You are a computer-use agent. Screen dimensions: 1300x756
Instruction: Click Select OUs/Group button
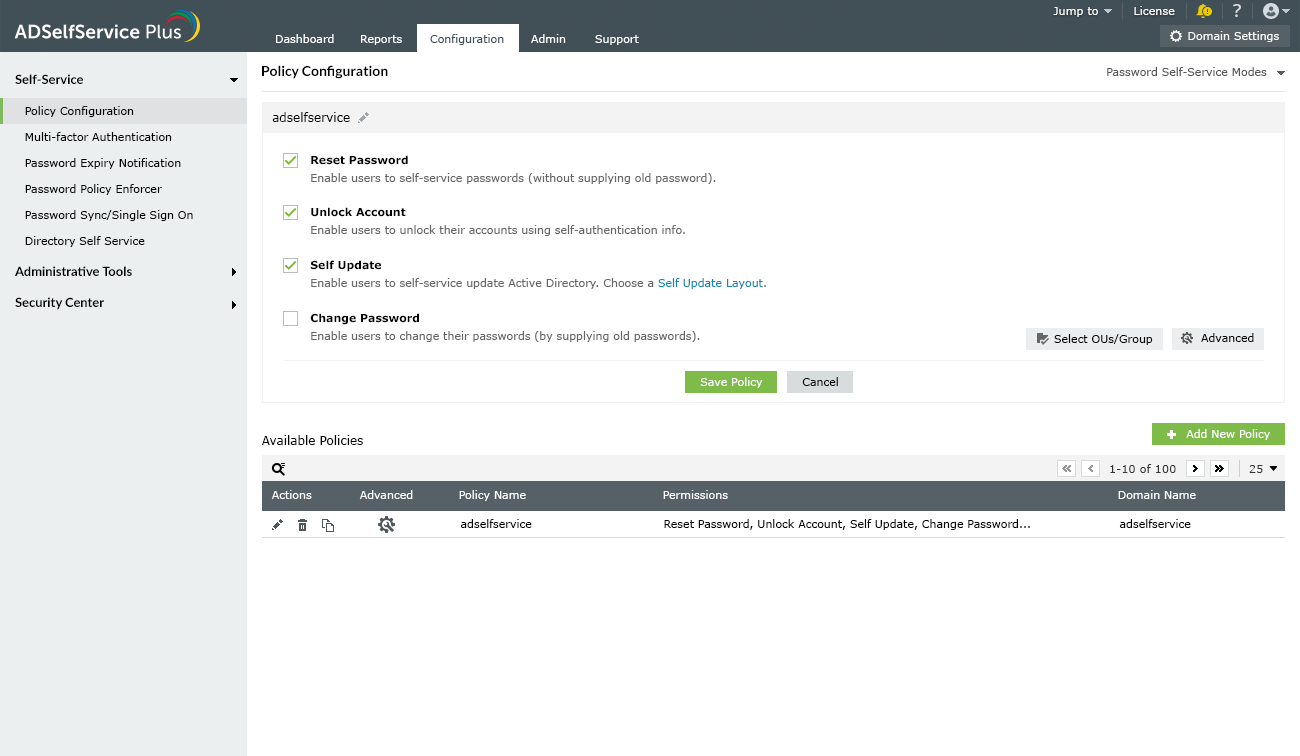(1094, 339)
